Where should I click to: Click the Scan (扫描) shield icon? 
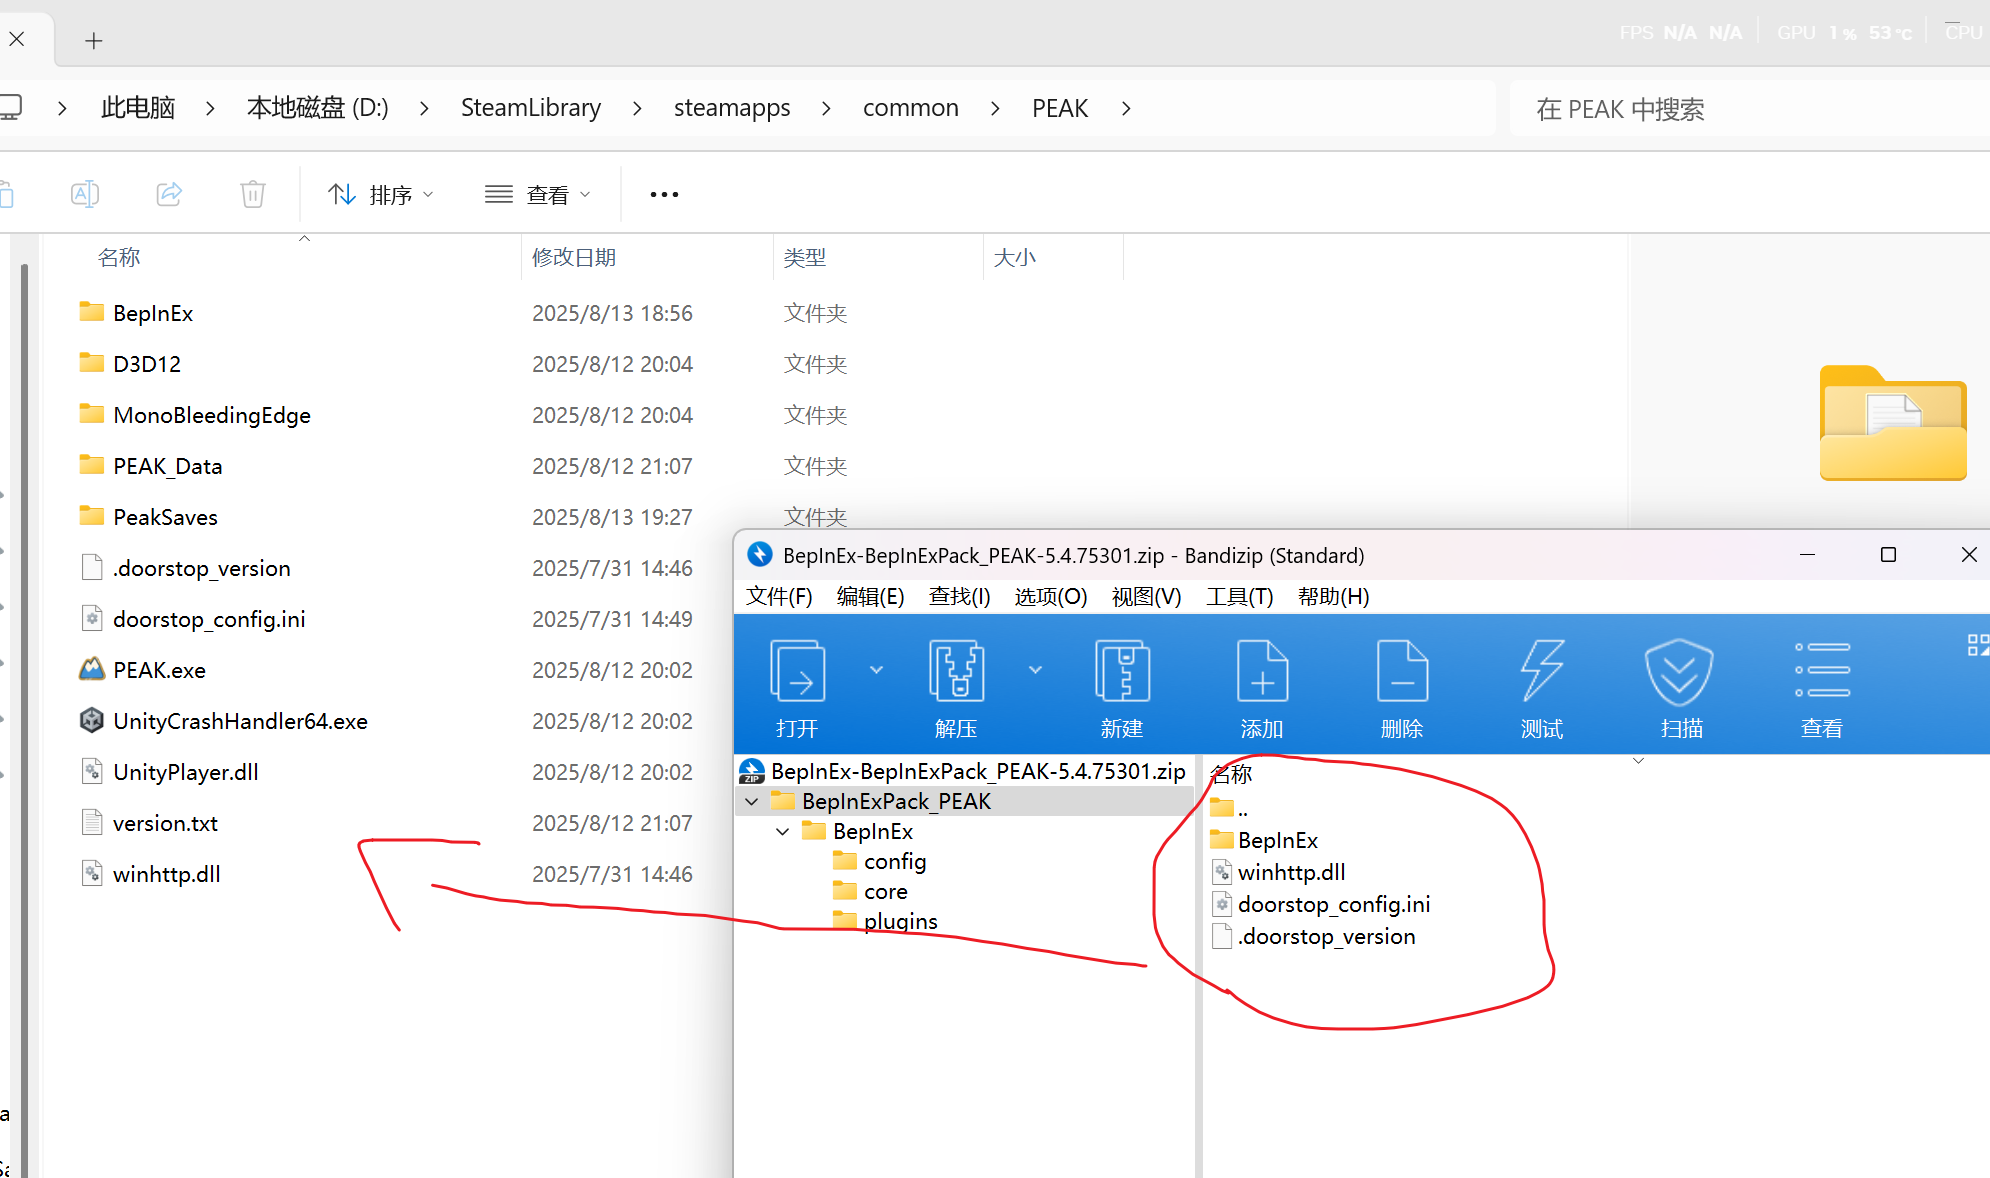tap(1679, 671)
